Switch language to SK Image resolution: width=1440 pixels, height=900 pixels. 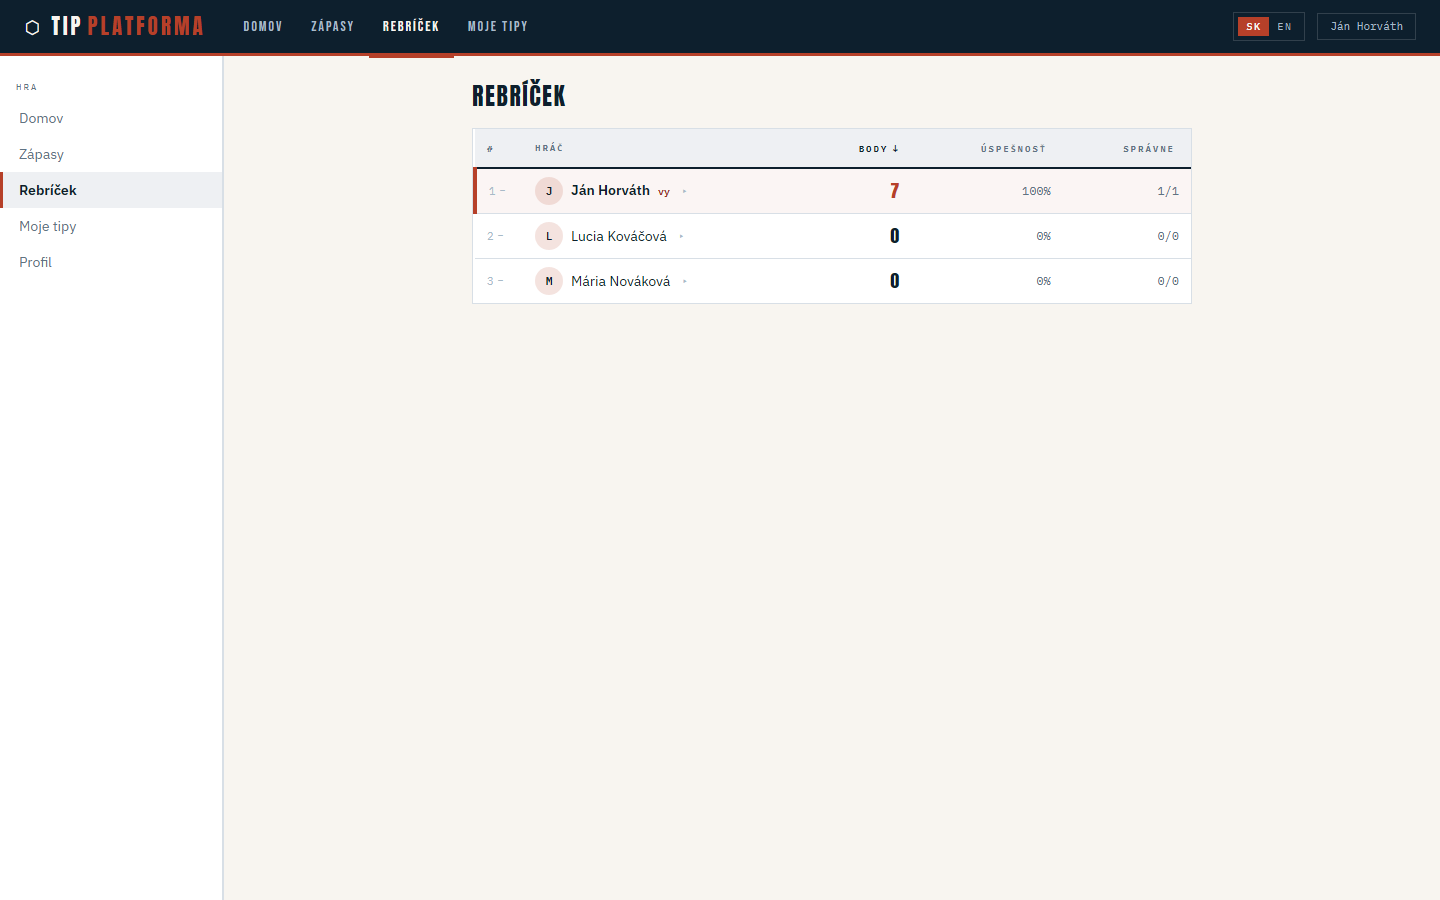click(1253, 27)
